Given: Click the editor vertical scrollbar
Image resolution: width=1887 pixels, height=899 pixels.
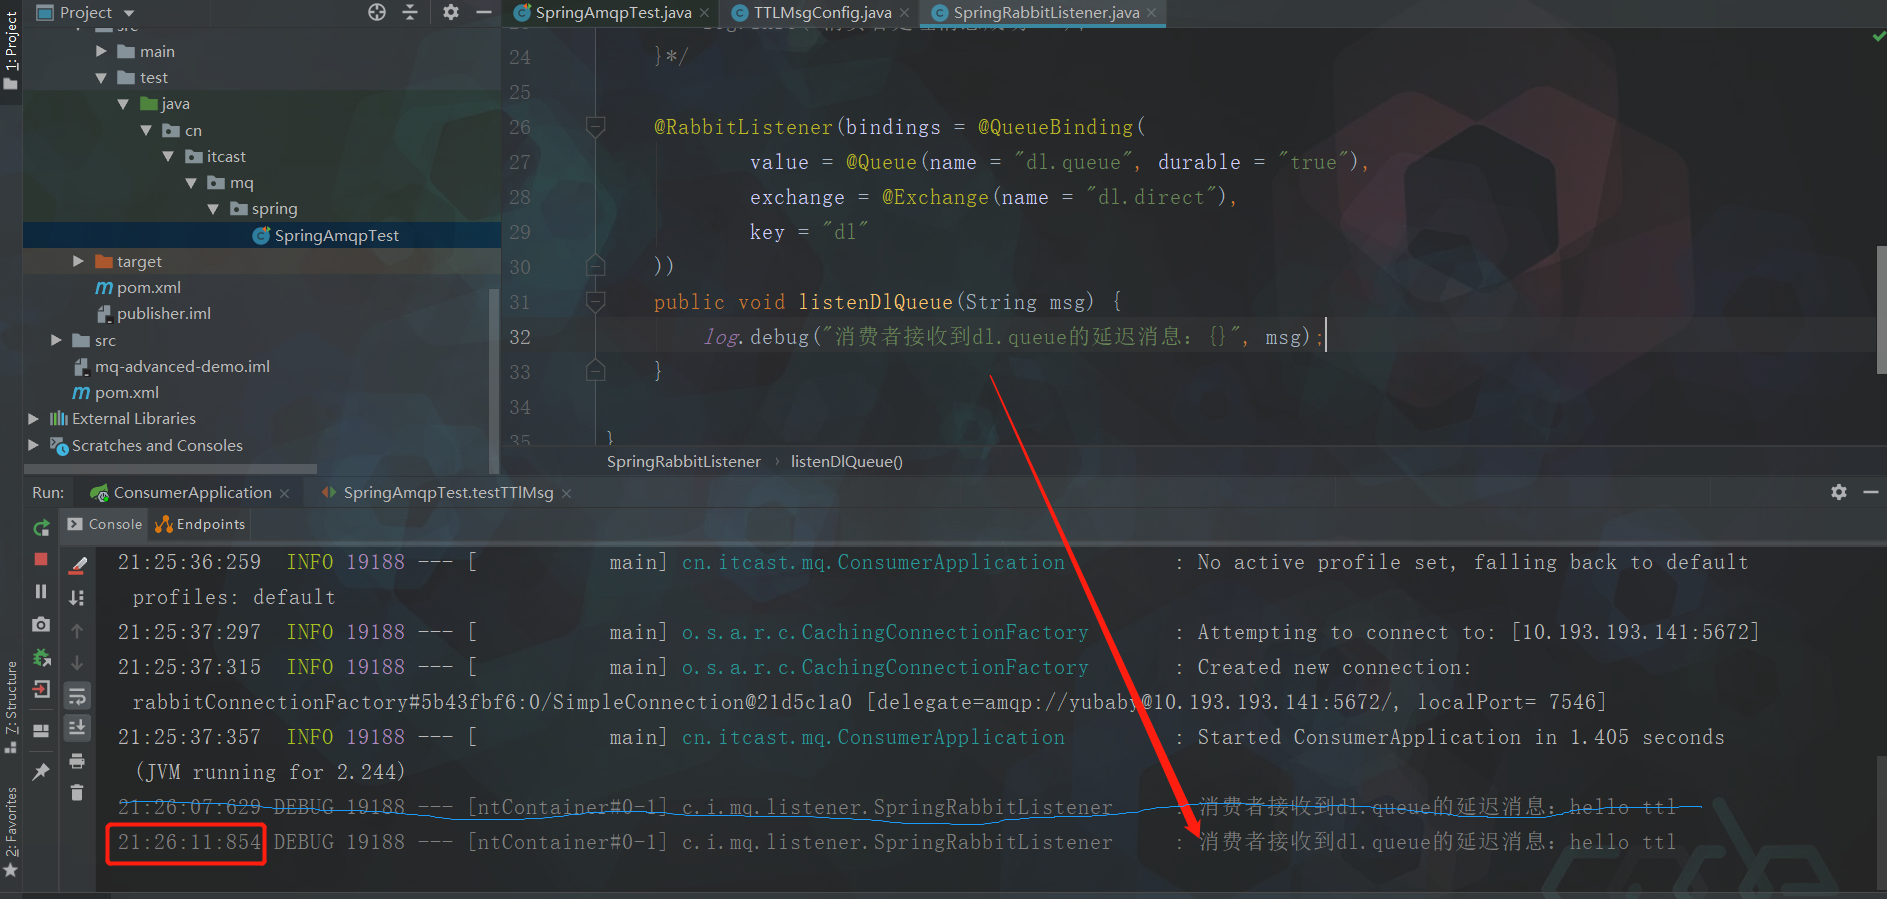Looking at the screenshot, I should click(x=1881, y=310).
